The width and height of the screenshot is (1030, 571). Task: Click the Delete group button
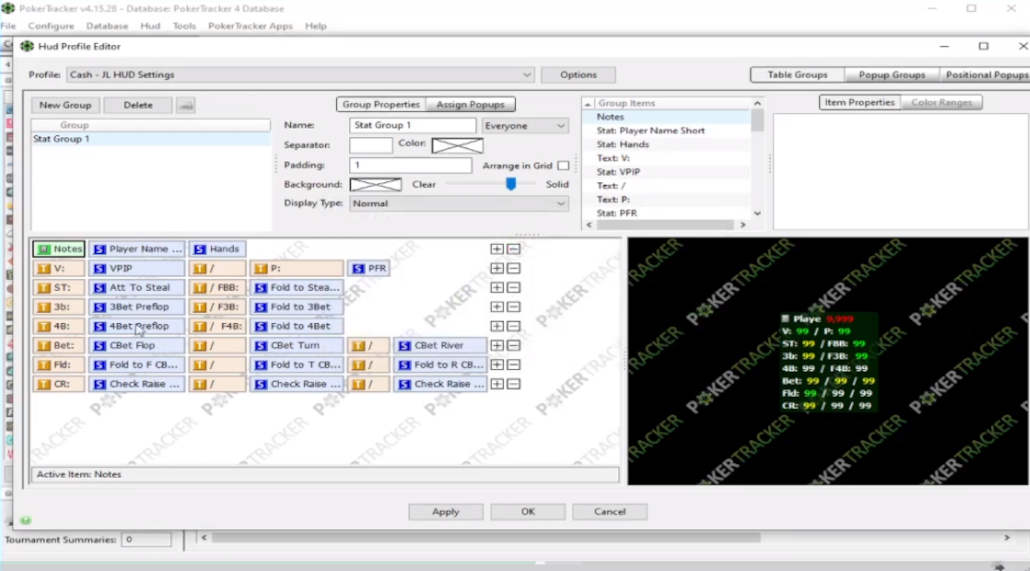138,105
